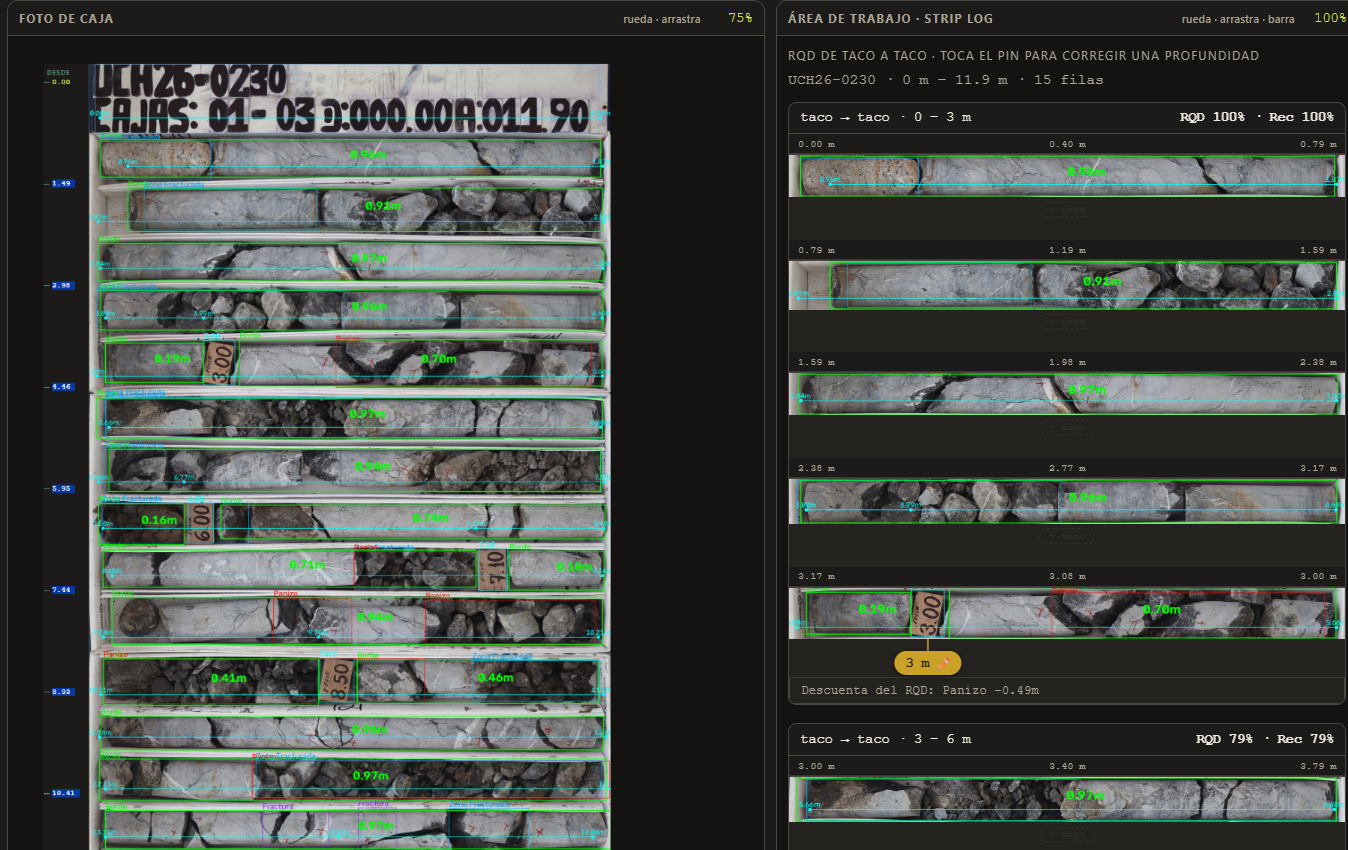Select the 7.44 depth marker on the ruler

pos(61,590)
